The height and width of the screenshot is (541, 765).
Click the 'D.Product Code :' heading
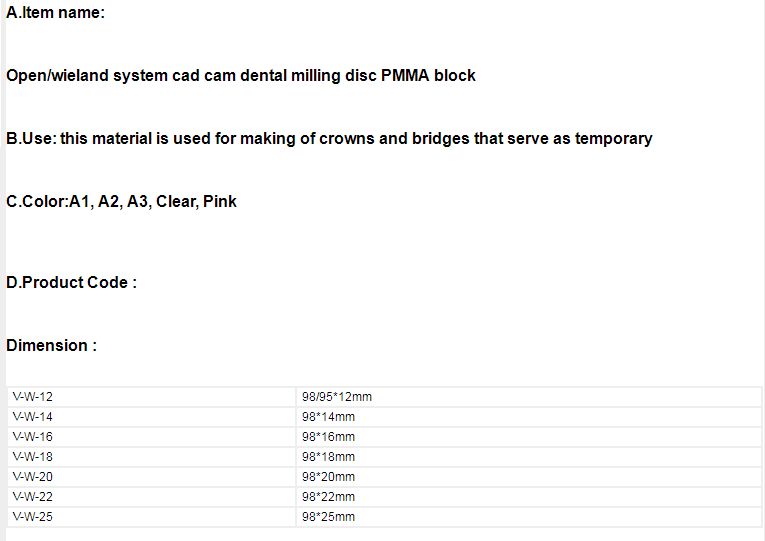point(71,282)
